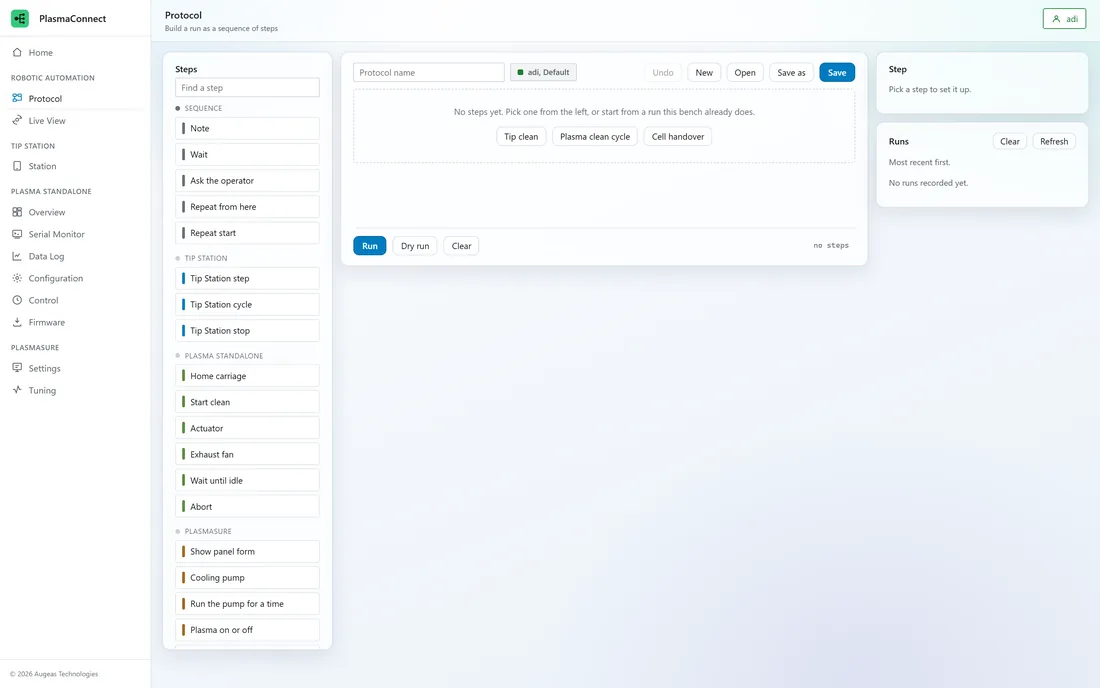The image size is (1100, 688).
Task: Add the Repeat from here step
Action: [x=247, y=207]
